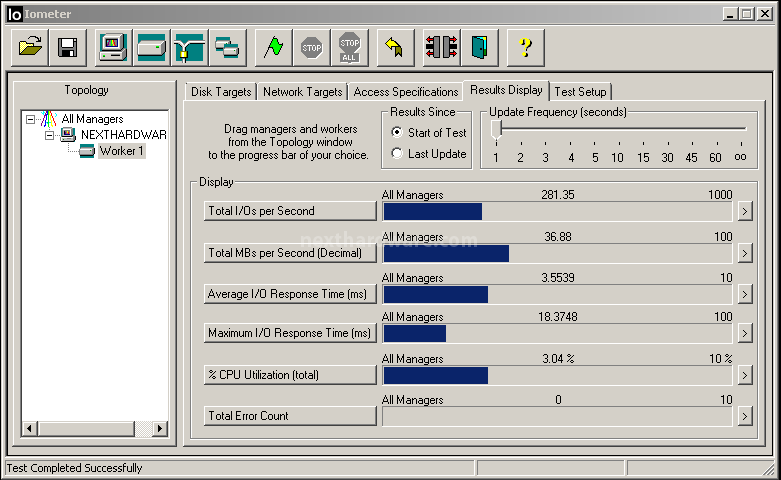Screen dimensions: 781x480
Task: Click the Total I/Os per Second progress bar
Action: 557,212
